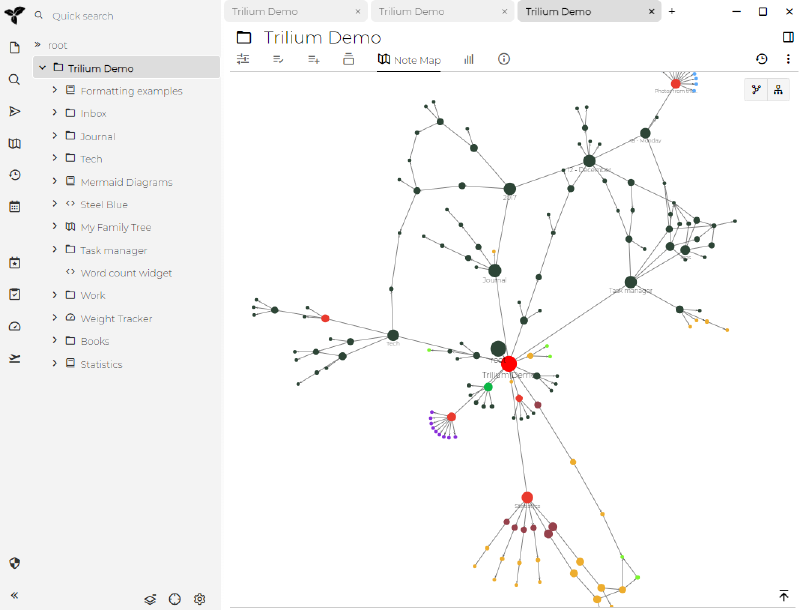
Task: Open the statistics bar chart ribbon icon
Action: (469, 60)
